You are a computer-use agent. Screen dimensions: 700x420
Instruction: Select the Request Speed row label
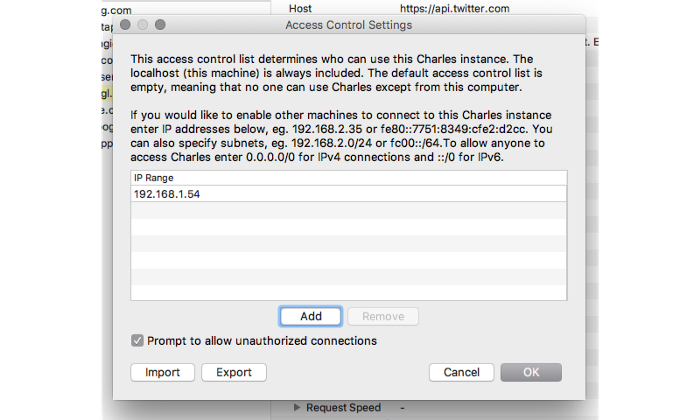pos(343,407)
